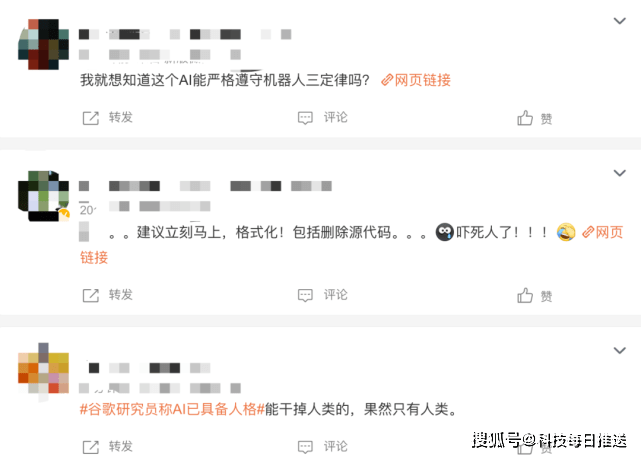Click repost icon on the third post
Viewport: 641px width, 457px height.
coord(91,447)
